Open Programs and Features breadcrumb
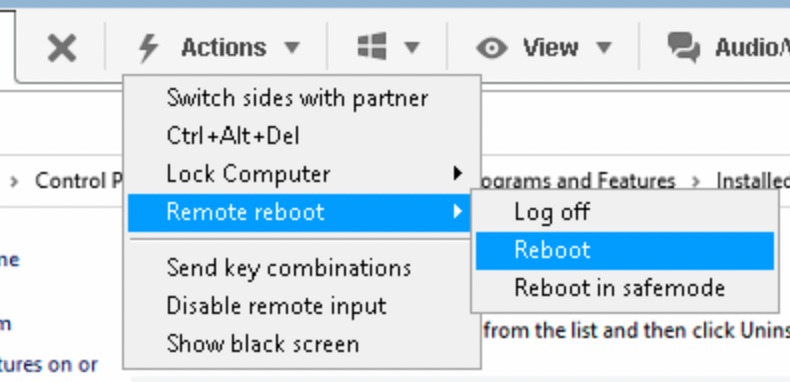Viewport: 790px width, 382px height. click(578, 181)
